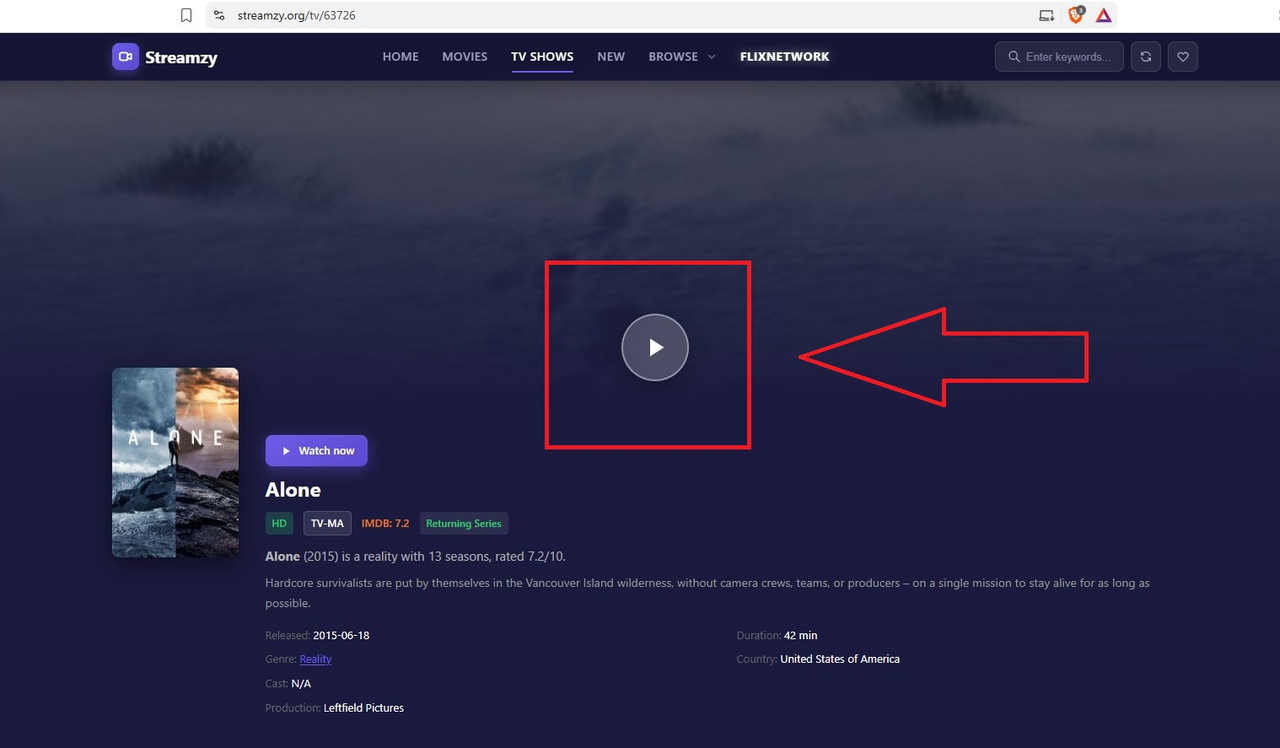Image resolution: width=1280 pixels, height=748 pixels.
Task: Click the streamzy.org/tv/63726 address bar URL
Action: [x=297, y=15]
